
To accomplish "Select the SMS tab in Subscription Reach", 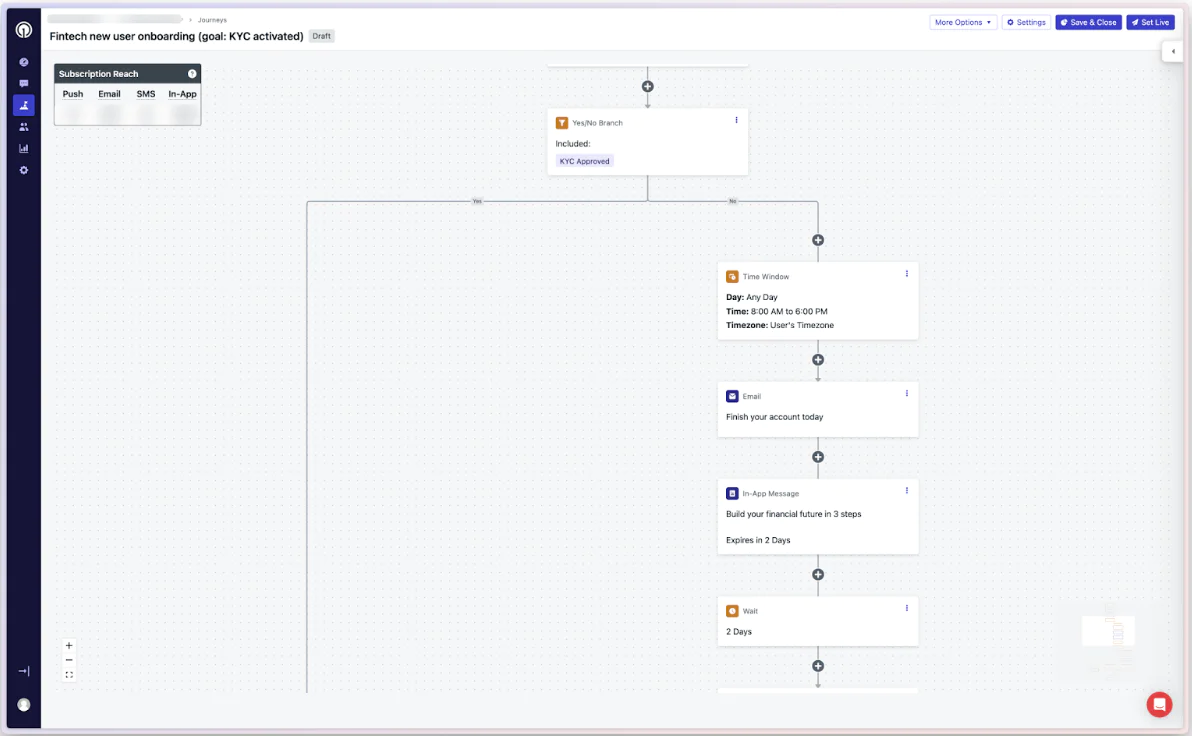I will [x=145, y=93].
